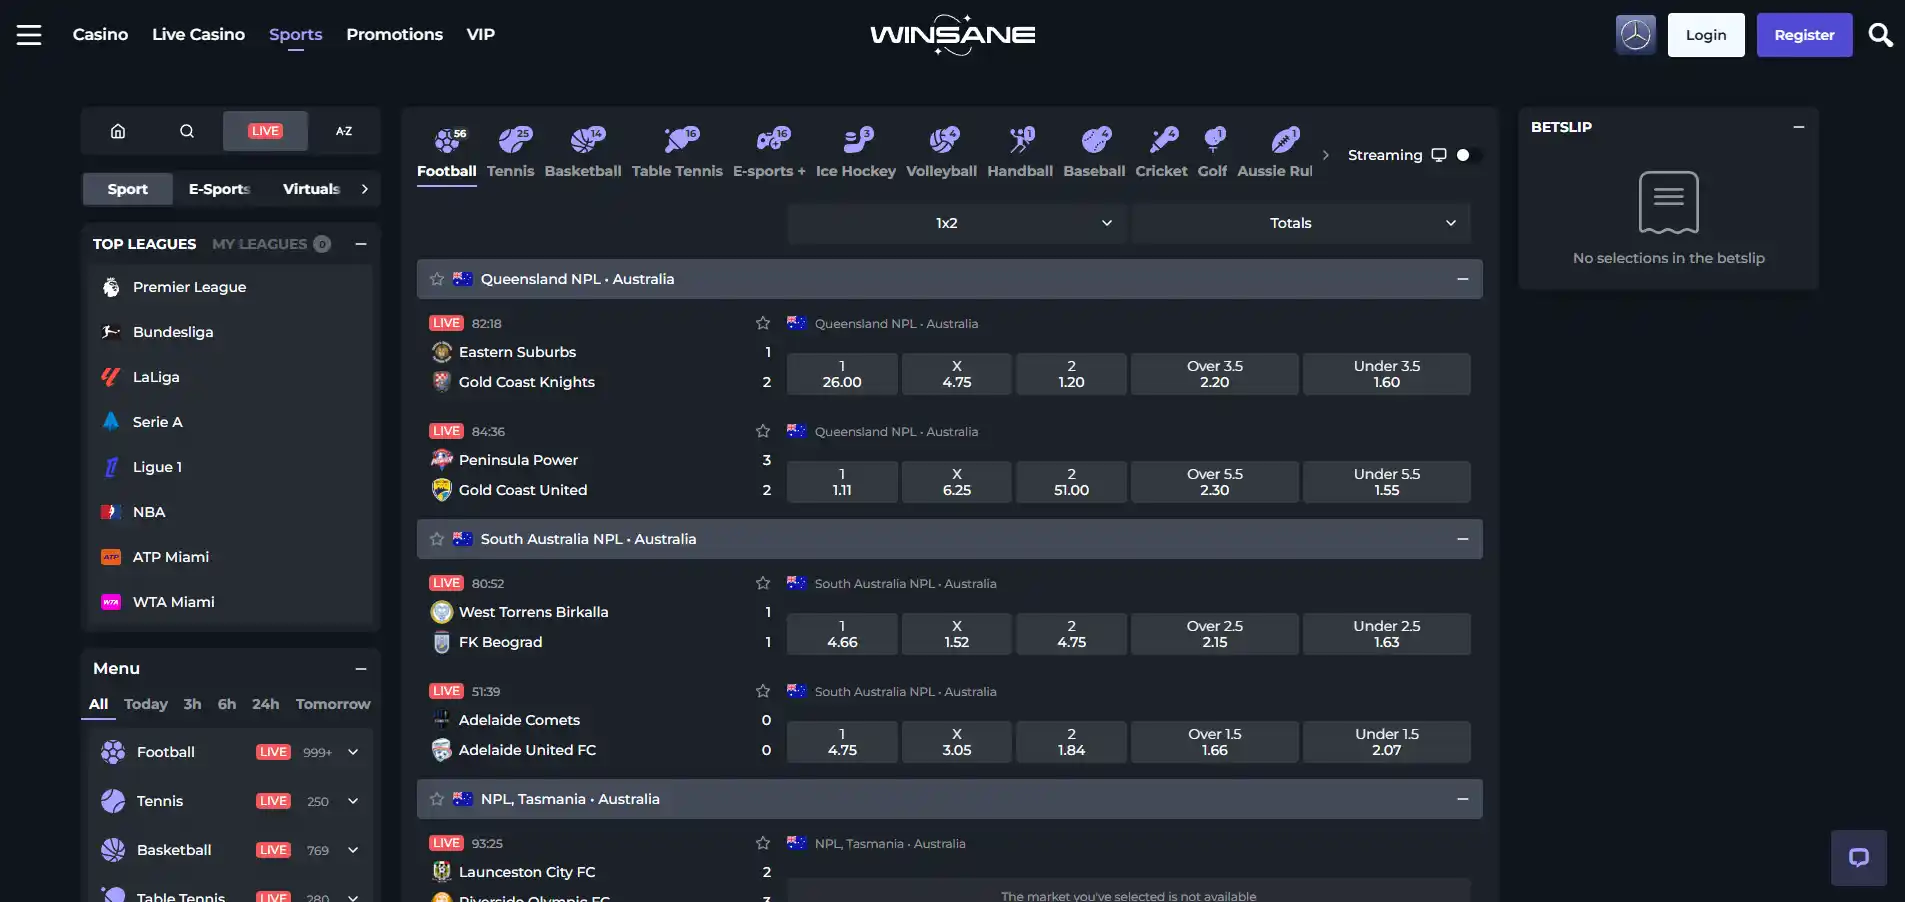Screen dimensions: 1905x902
Task: Collapse the Top Leagues panel
Action: point(361,244)
